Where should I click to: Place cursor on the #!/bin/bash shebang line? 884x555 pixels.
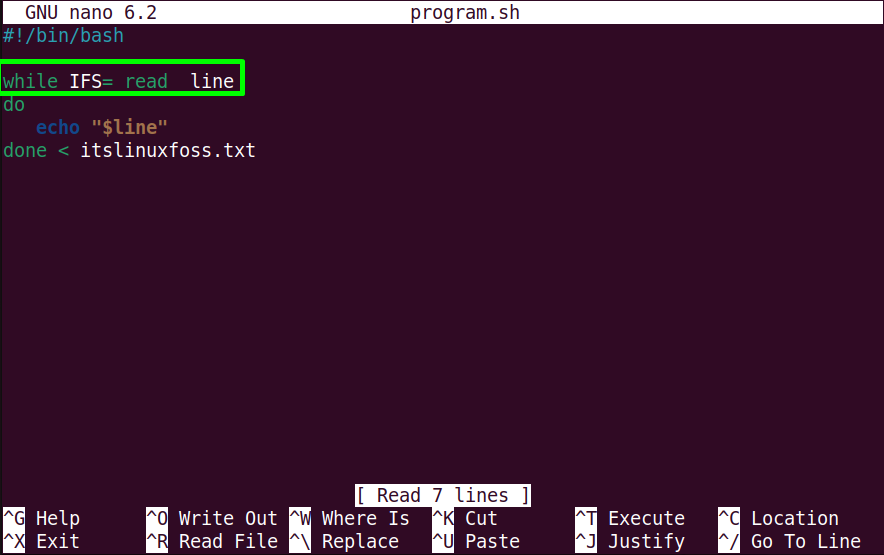[x=63, y=36]
